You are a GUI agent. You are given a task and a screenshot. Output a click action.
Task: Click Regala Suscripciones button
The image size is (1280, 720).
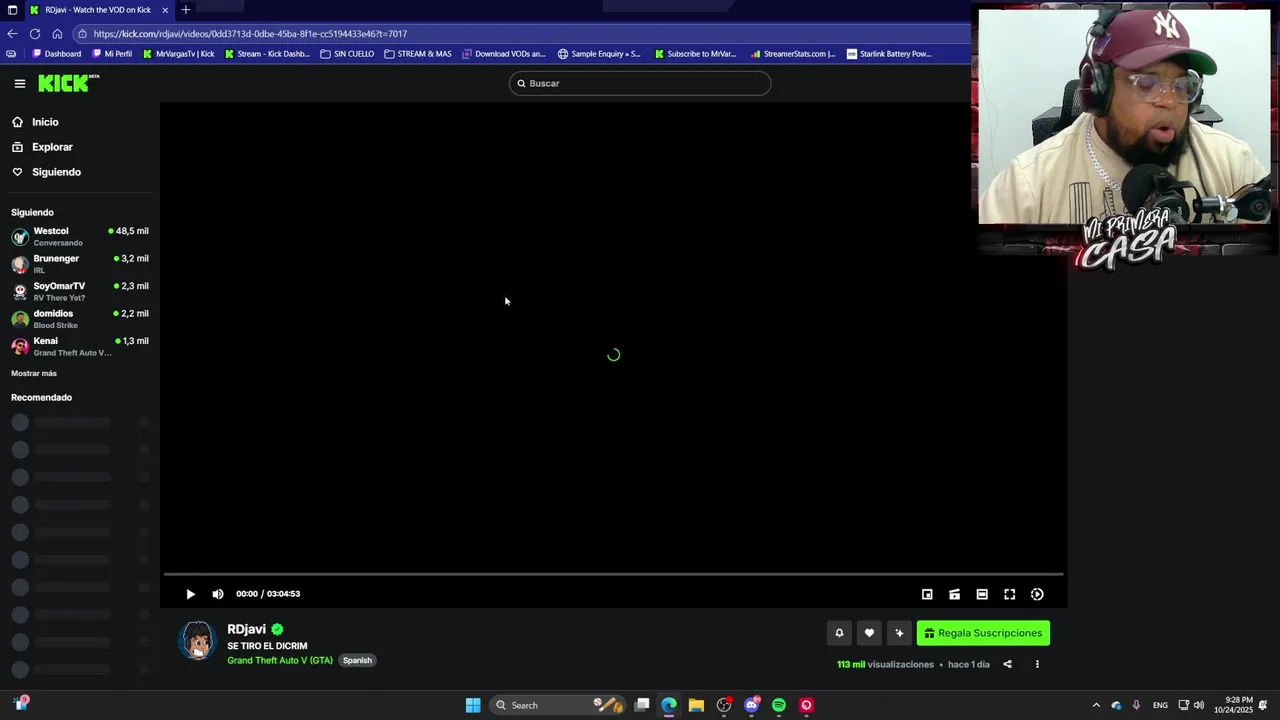(983, 633)
